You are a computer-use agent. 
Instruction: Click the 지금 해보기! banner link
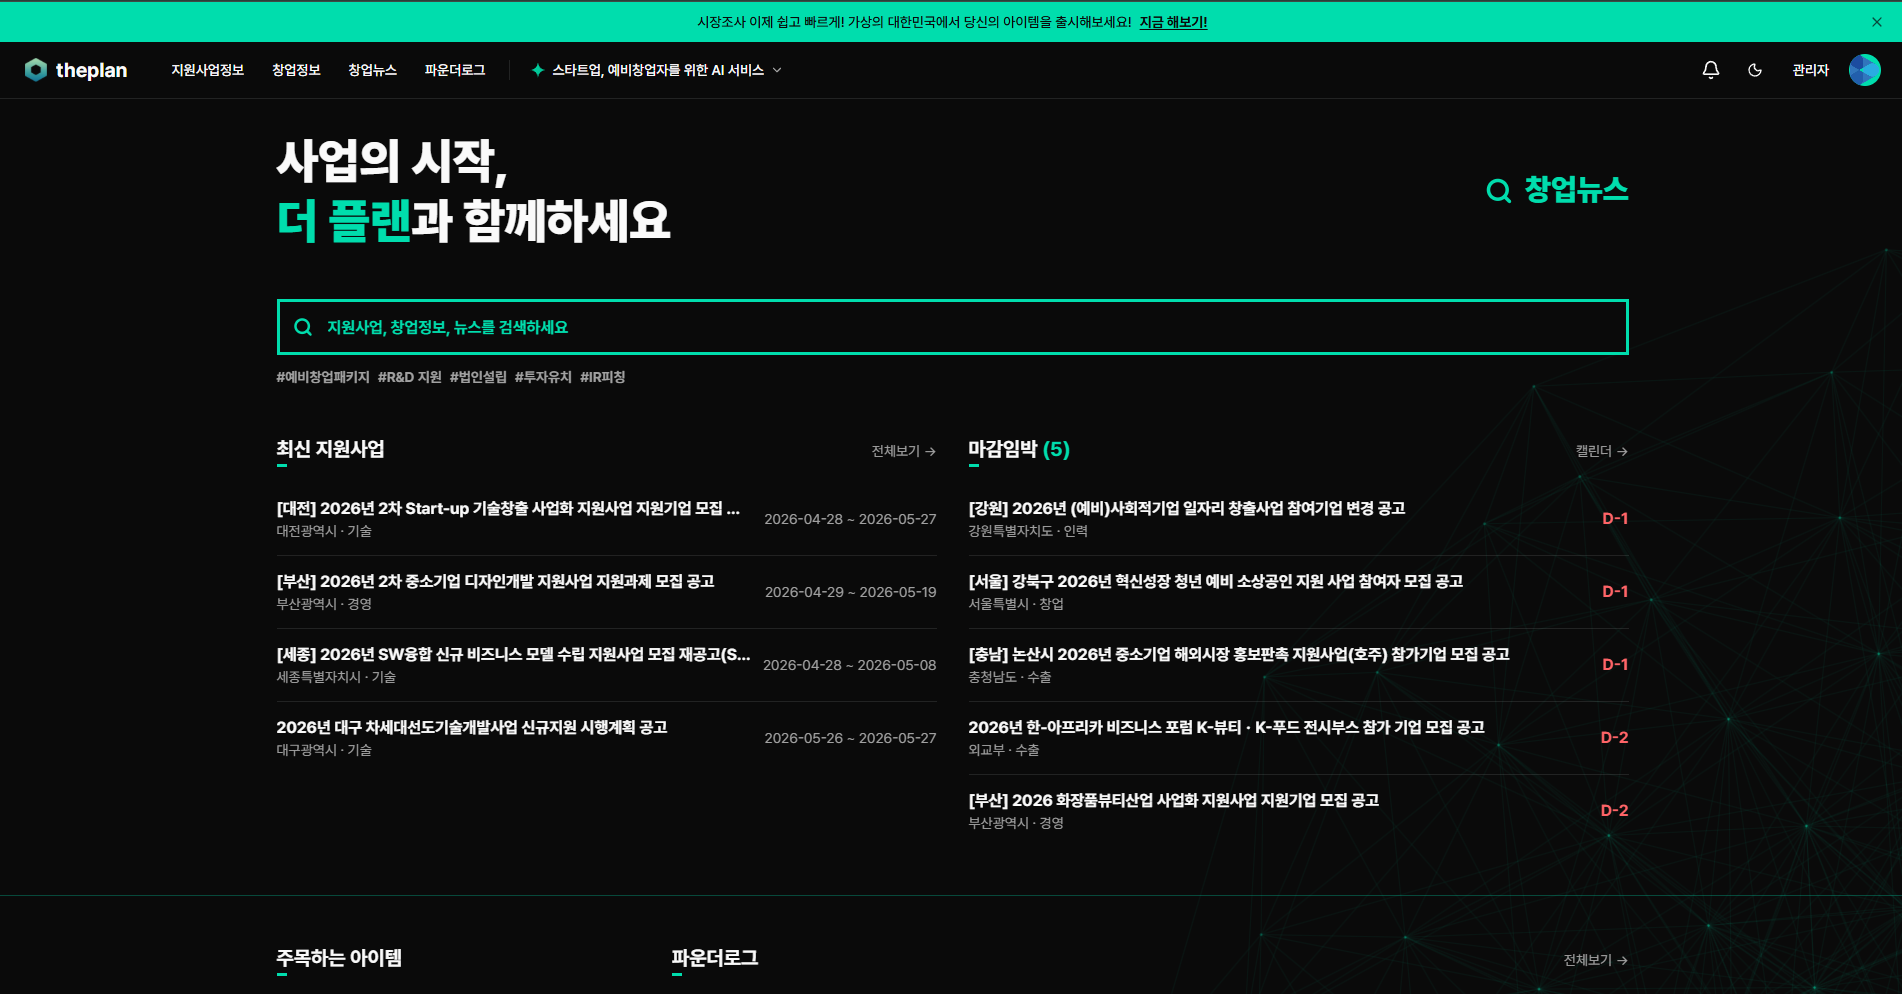(x=1173, y=22)
